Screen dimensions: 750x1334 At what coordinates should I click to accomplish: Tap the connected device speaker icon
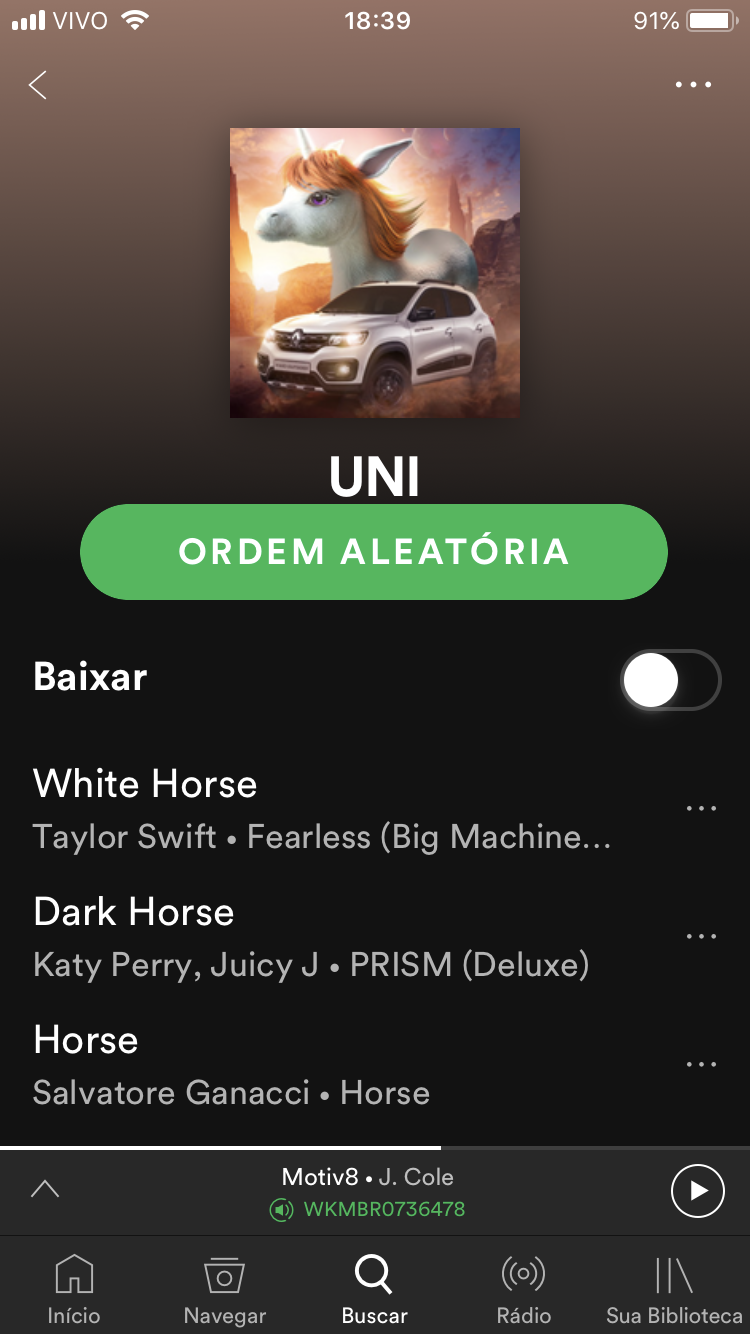(x=281, y=1210)
